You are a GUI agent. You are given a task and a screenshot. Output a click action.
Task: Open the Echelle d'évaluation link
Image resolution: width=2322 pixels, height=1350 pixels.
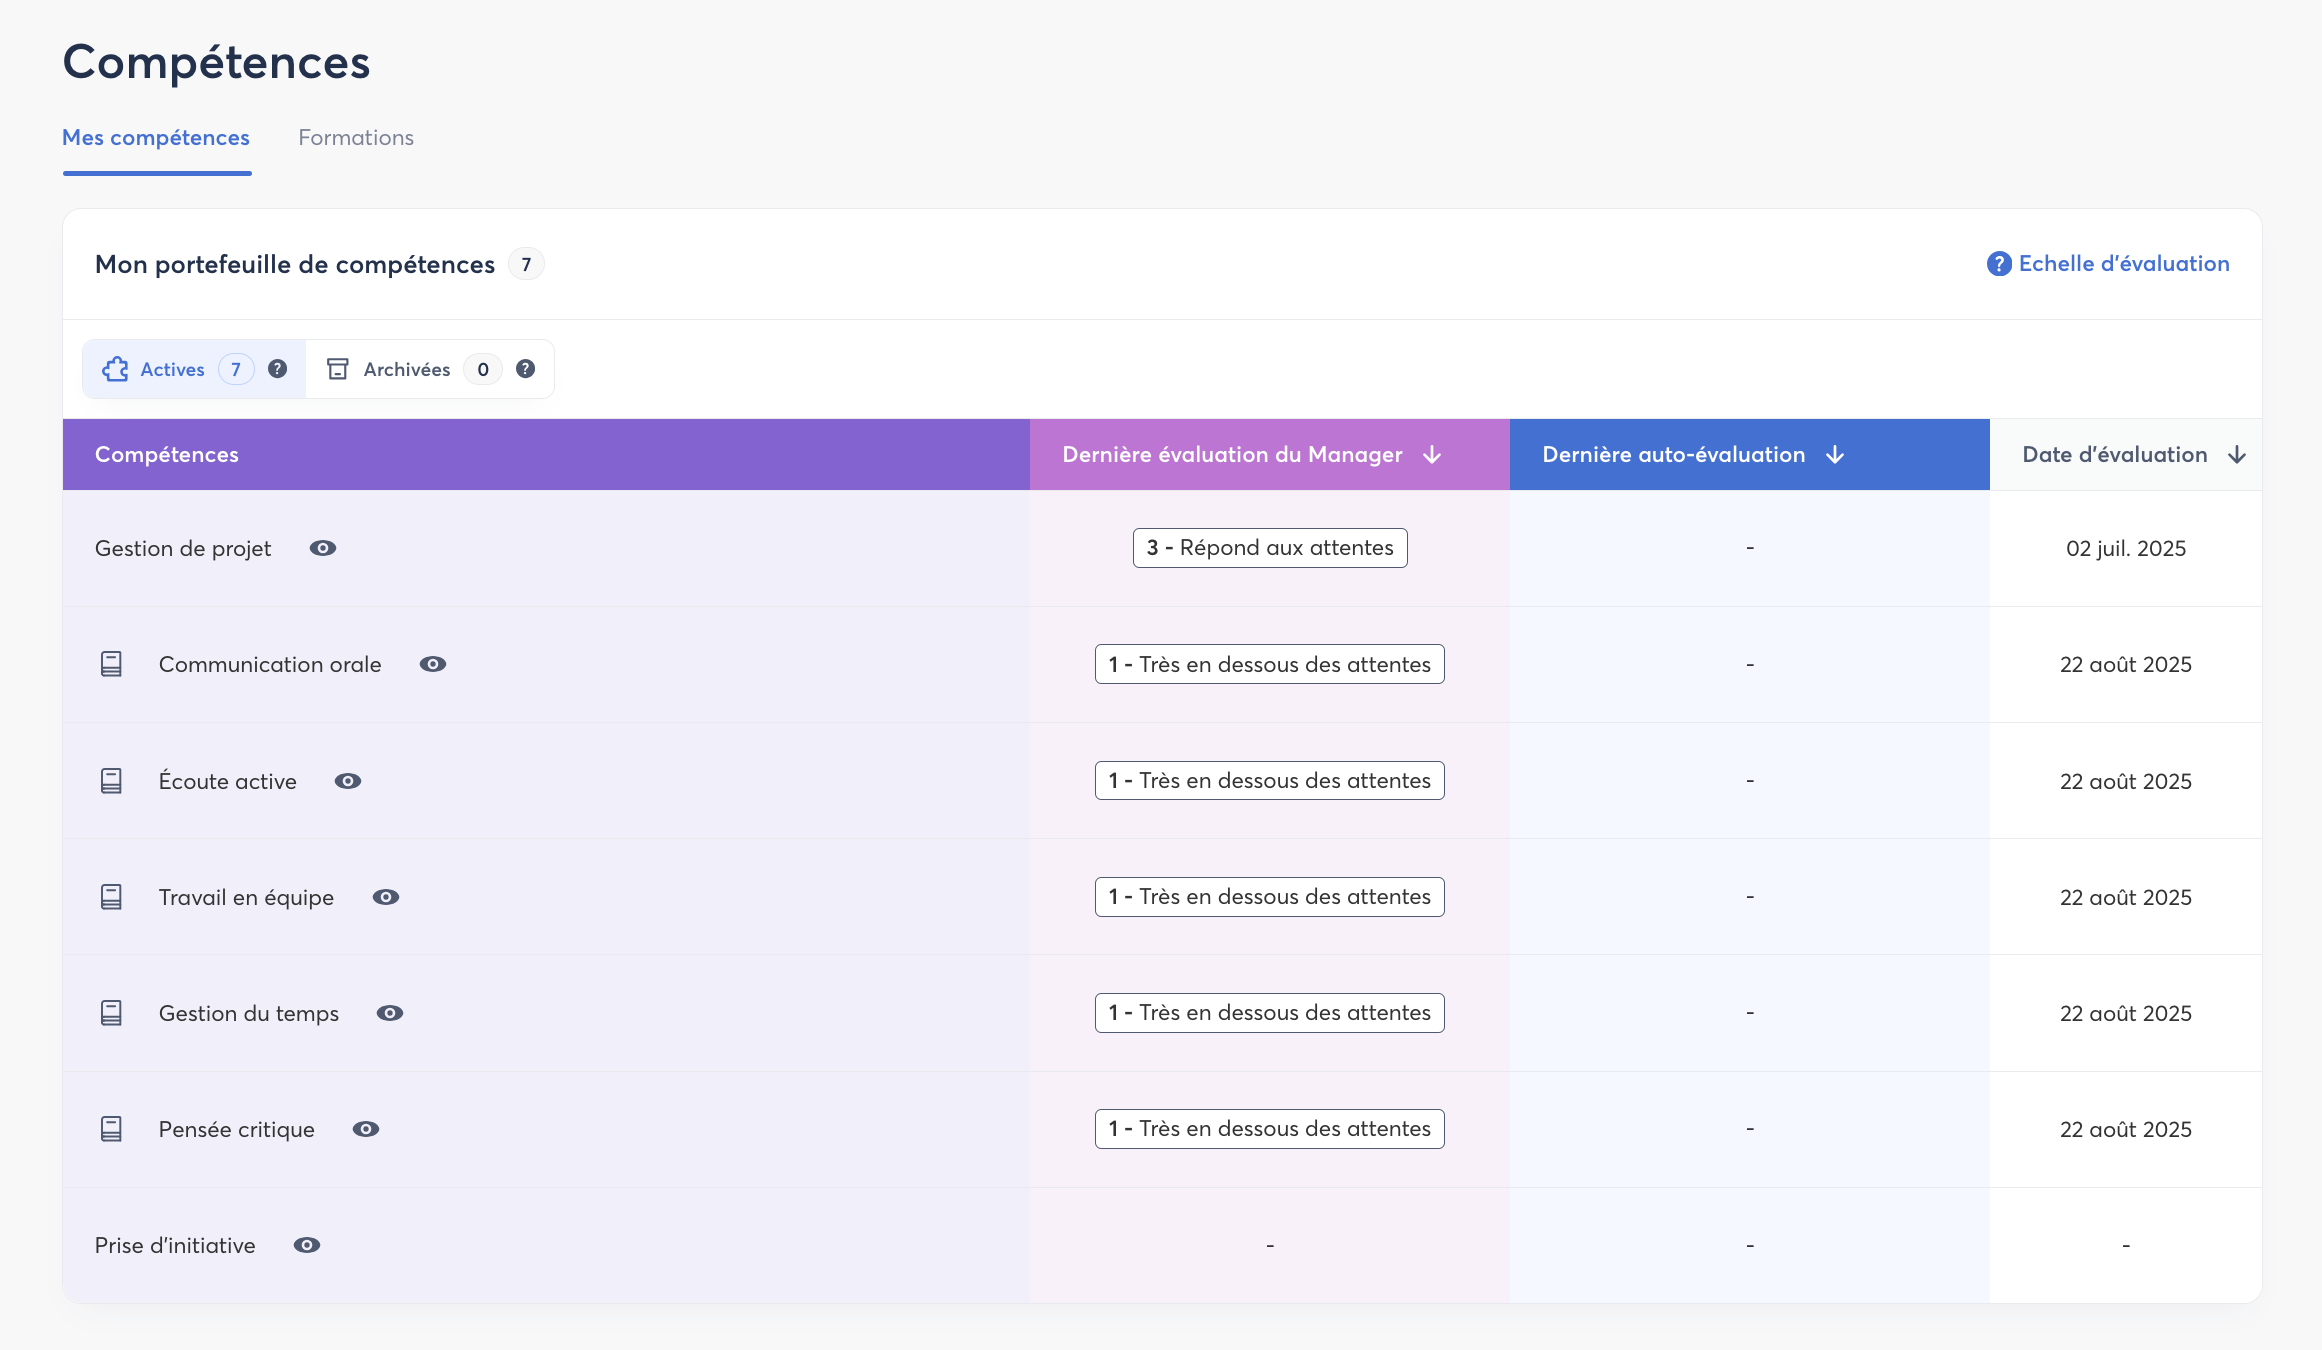[2123, 264]
